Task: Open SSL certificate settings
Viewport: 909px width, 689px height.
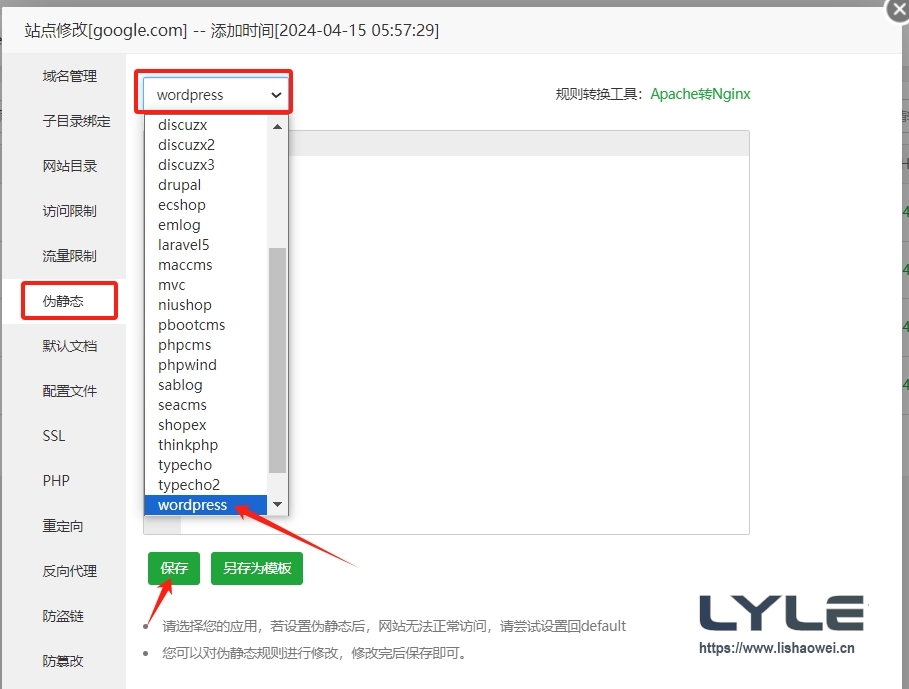Action: coord(56,435)
